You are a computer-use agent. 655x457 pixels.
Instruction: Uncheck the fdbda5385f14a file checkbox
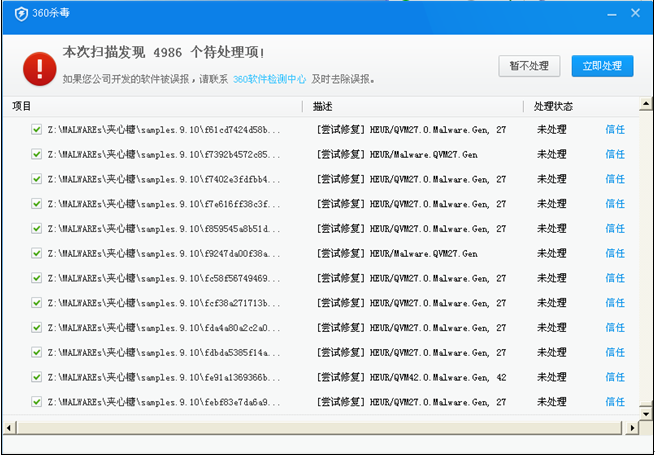click(36, 352)
